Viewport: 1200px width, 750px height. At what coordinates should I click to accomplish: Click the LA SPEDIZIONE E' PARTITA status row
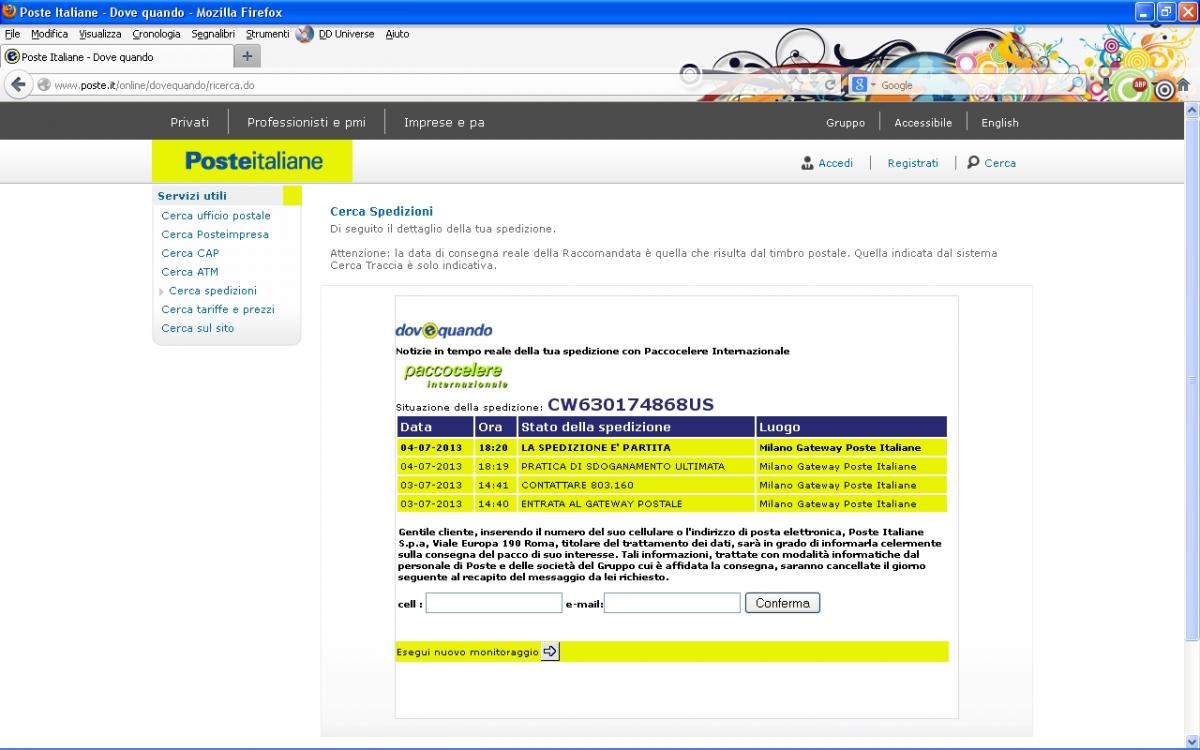[x=672, y=447]
